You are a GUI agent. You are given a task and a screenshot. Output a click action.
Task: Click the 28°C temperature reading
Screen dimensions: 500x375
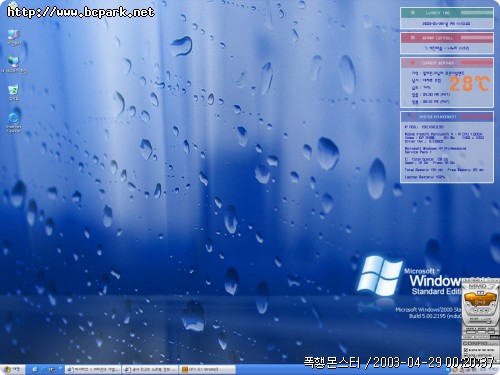pyautogui.click(x=469, y=83)
